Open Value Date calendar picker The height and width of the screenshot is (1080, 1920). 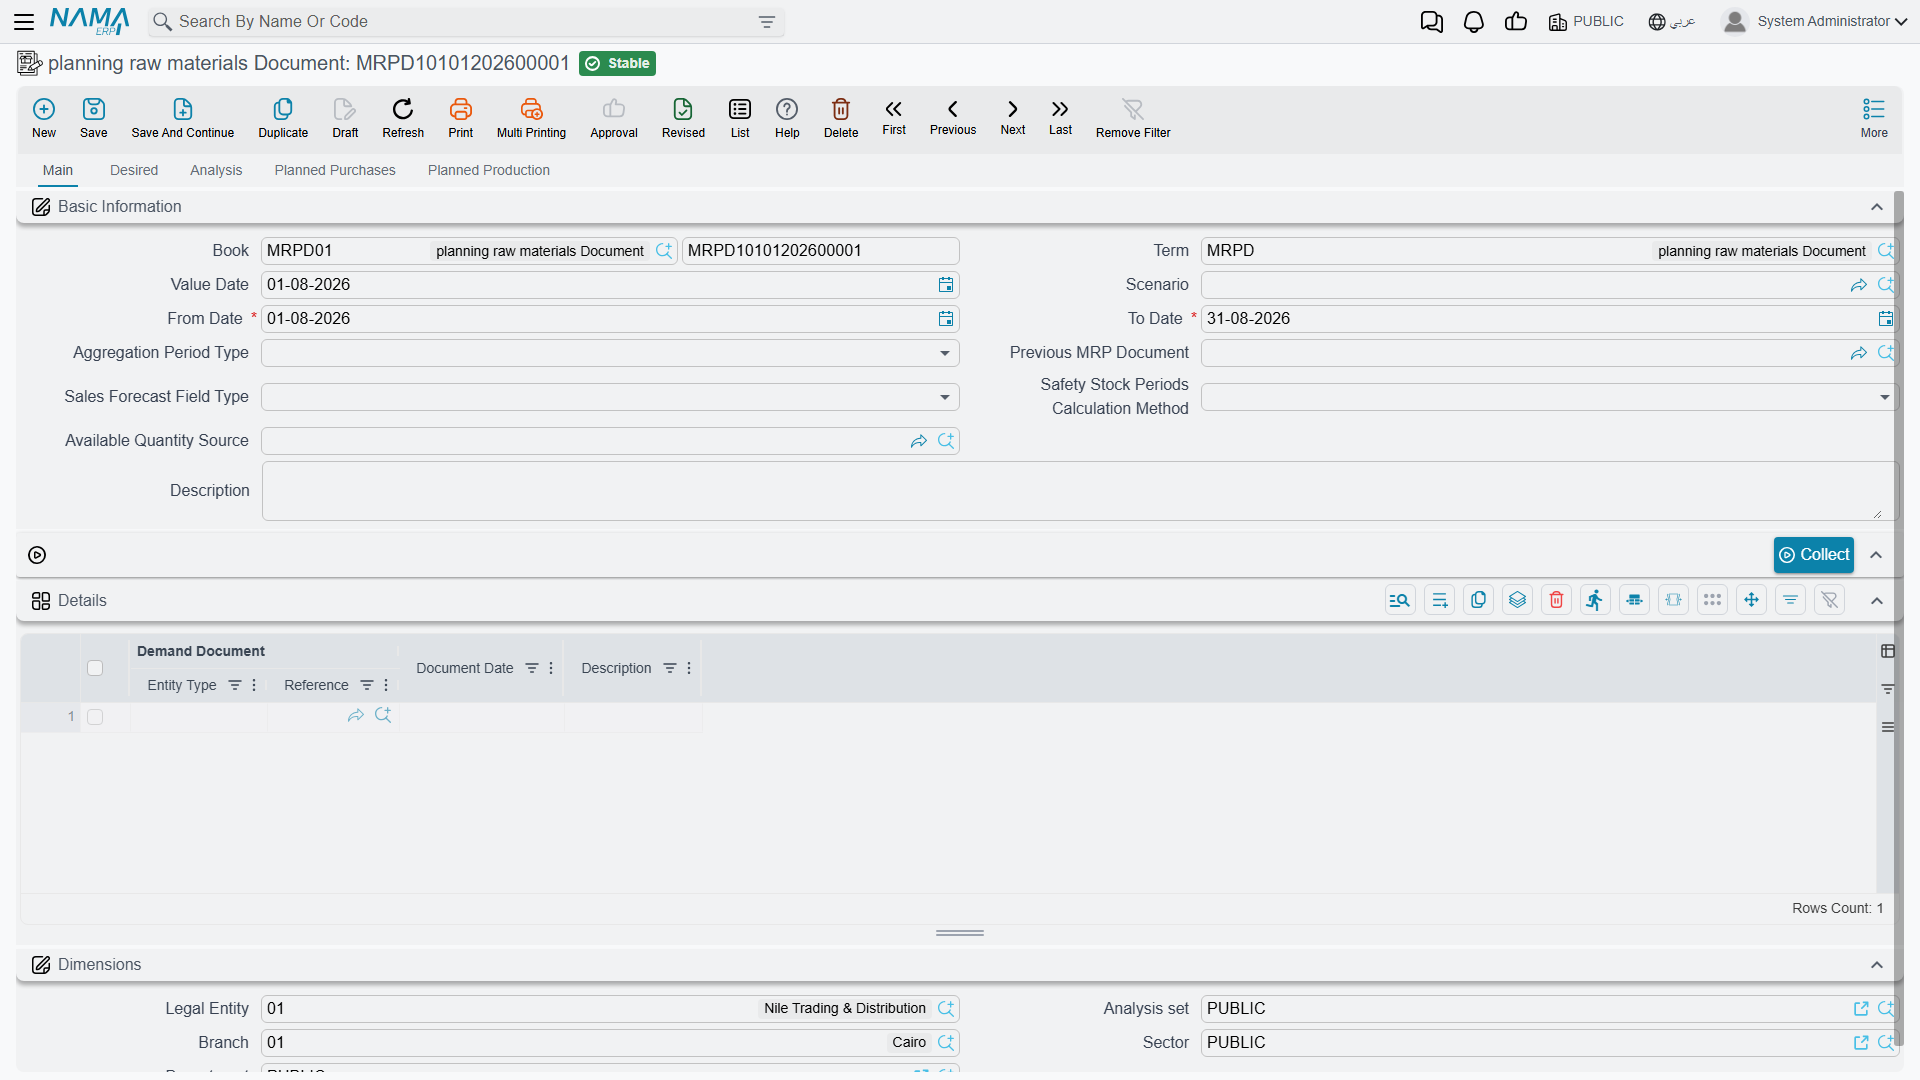946,285
